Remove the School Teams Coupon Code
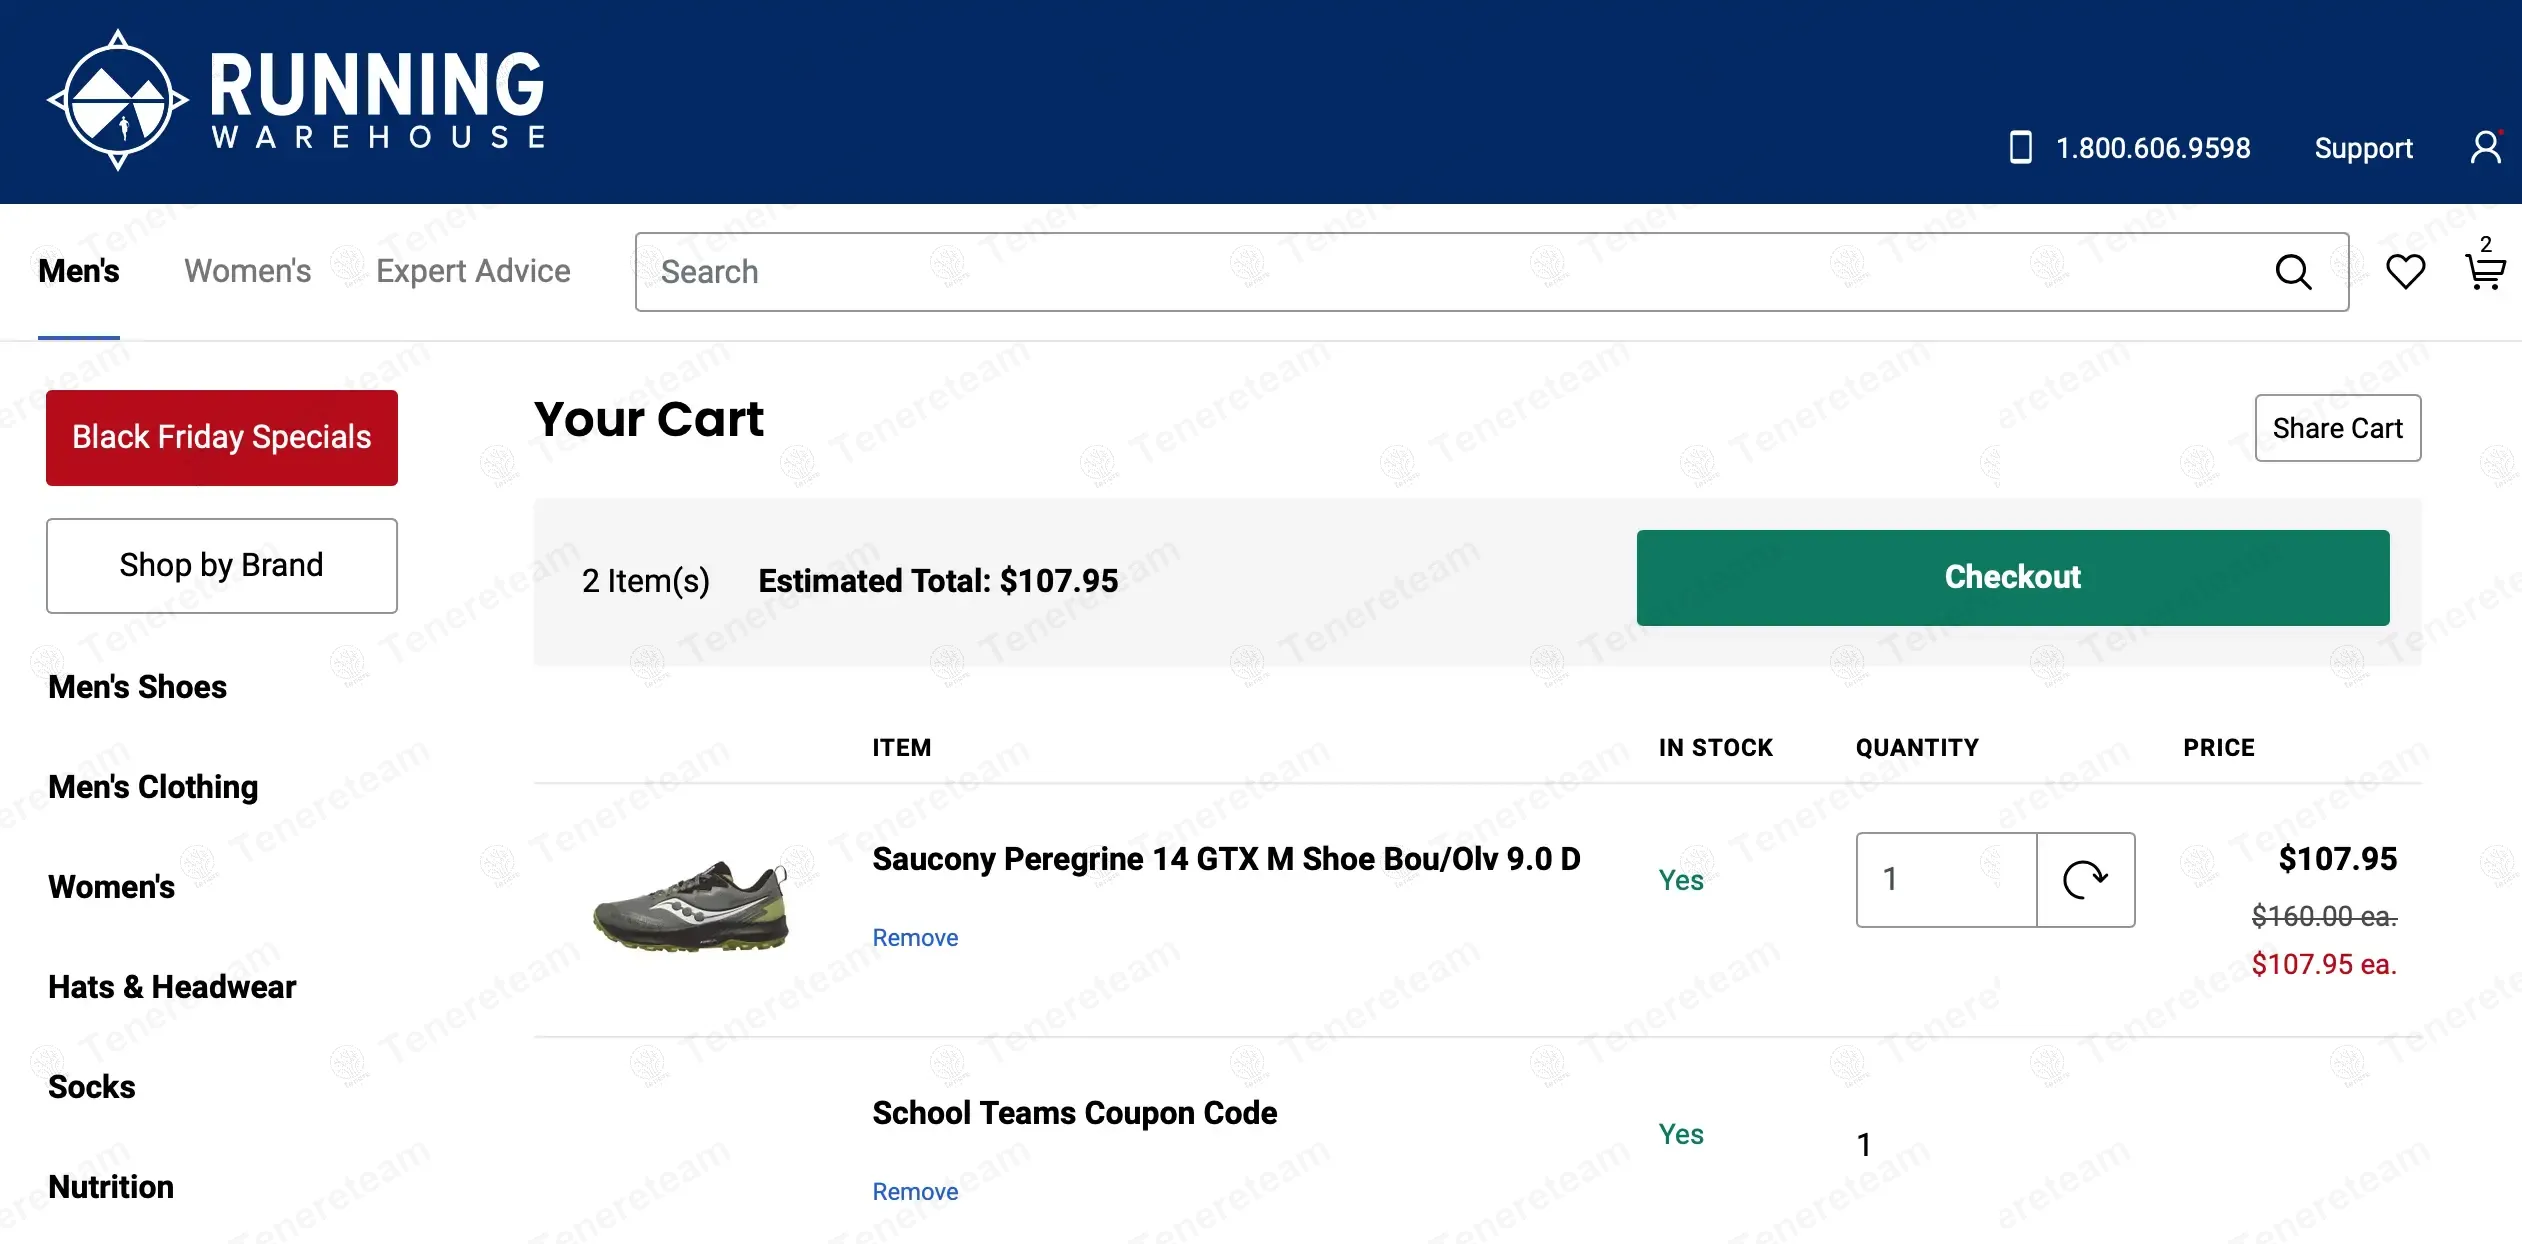 [915, 1192]
